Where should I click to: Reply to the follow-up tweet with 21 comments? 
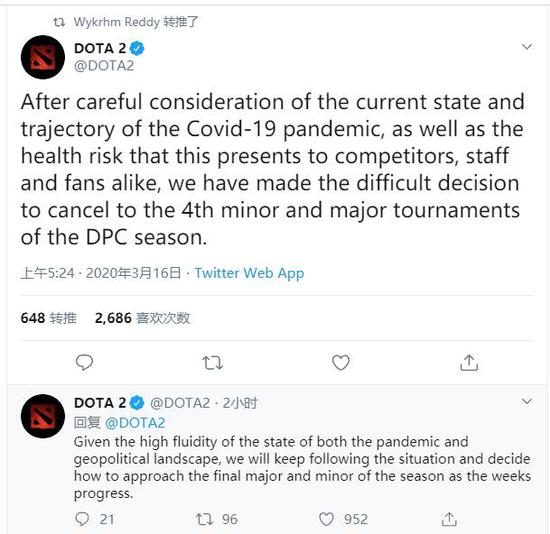coord(82,519)
